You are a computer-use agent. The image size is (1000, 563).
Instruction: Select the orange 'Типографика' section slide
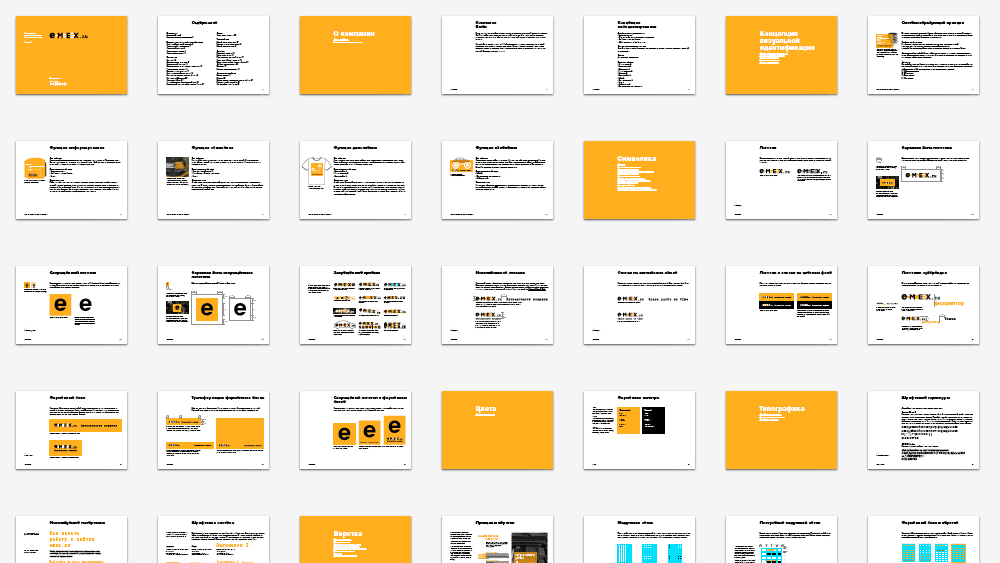pos(781,430)
